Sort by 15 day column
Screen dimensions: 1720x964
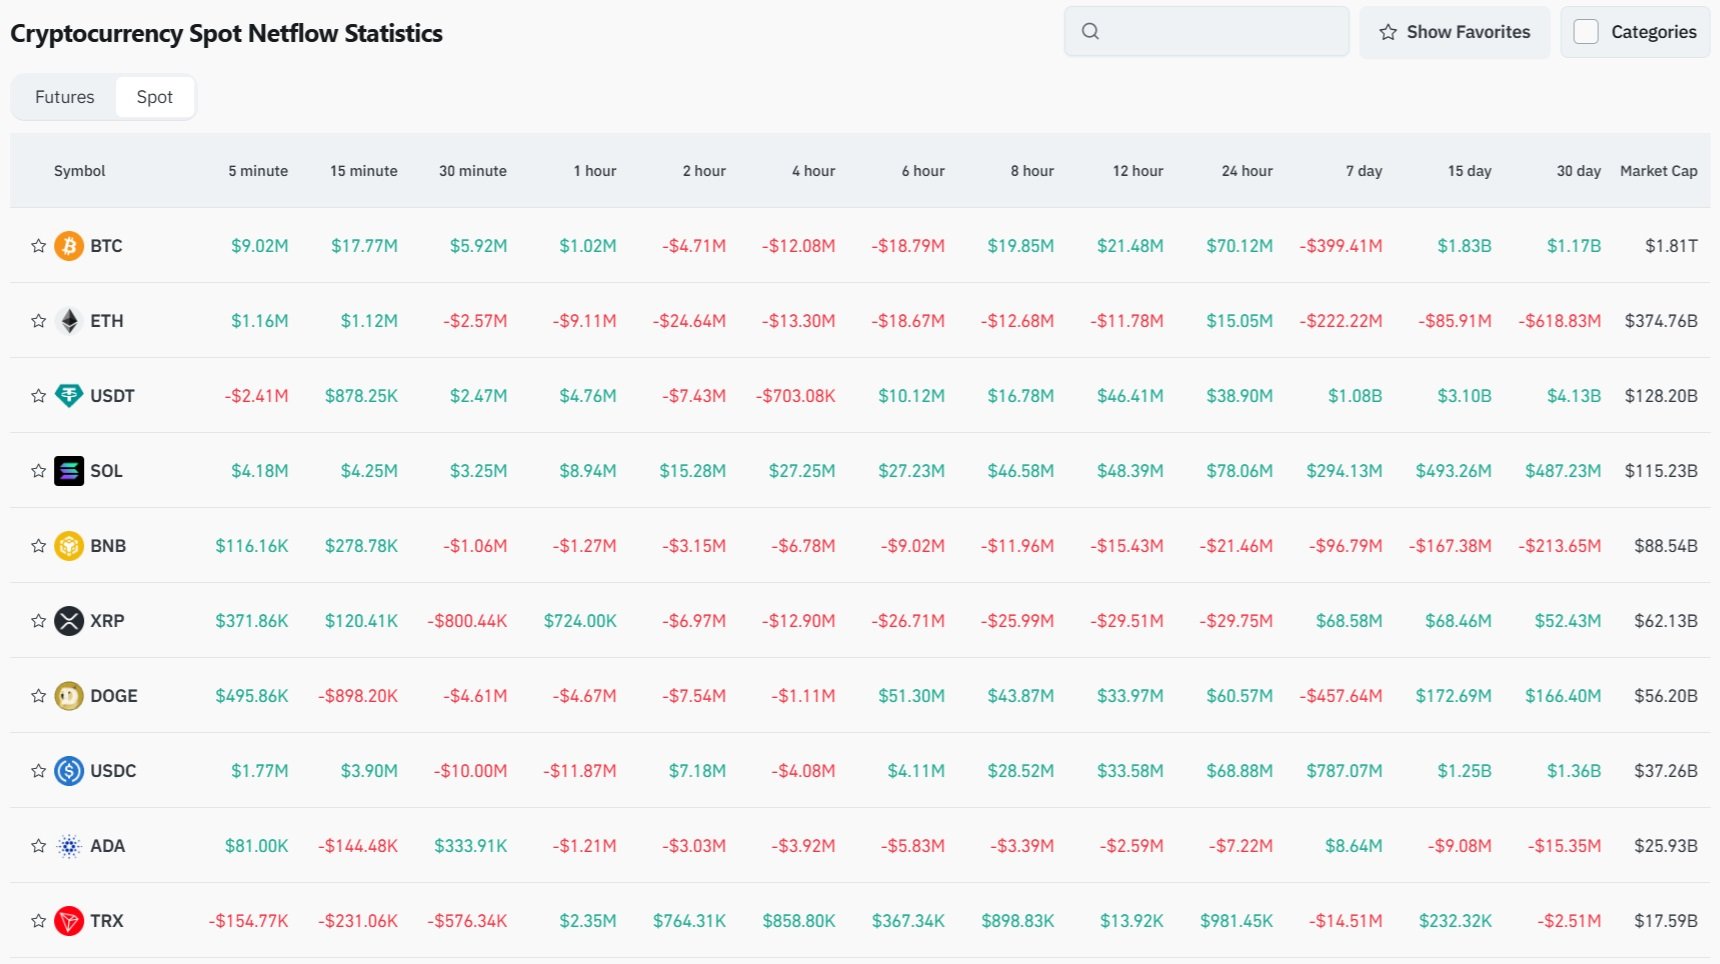point(1470,171)
